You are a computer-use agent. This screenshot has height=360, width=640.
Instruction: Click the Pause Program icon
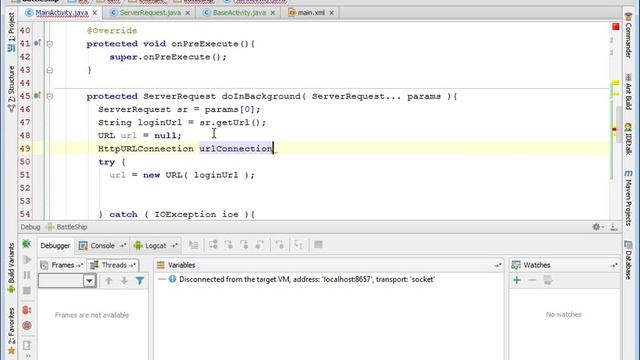(27, 275)
